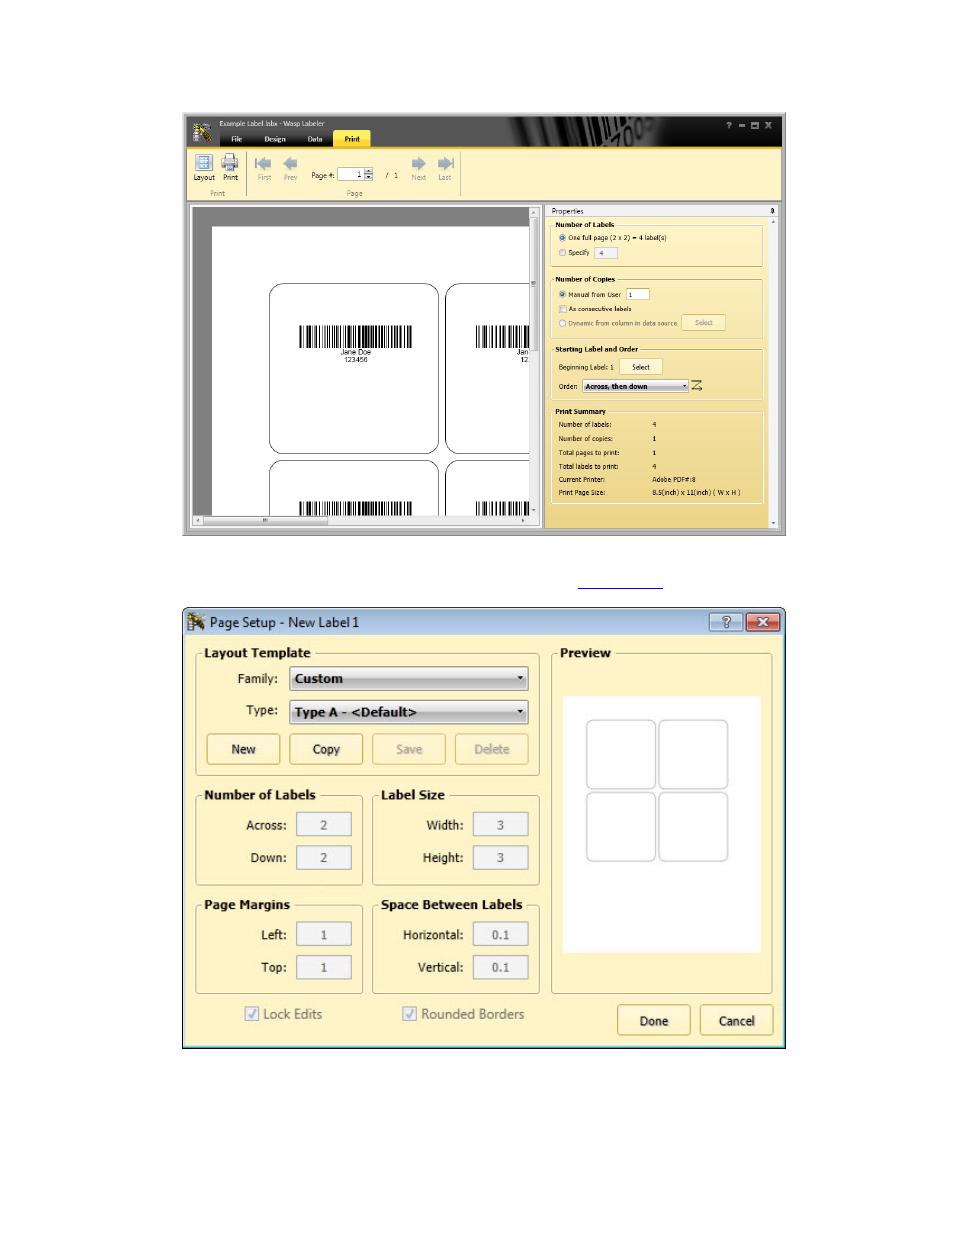
Task: Click the Page Setup help button
Action: 726,622
